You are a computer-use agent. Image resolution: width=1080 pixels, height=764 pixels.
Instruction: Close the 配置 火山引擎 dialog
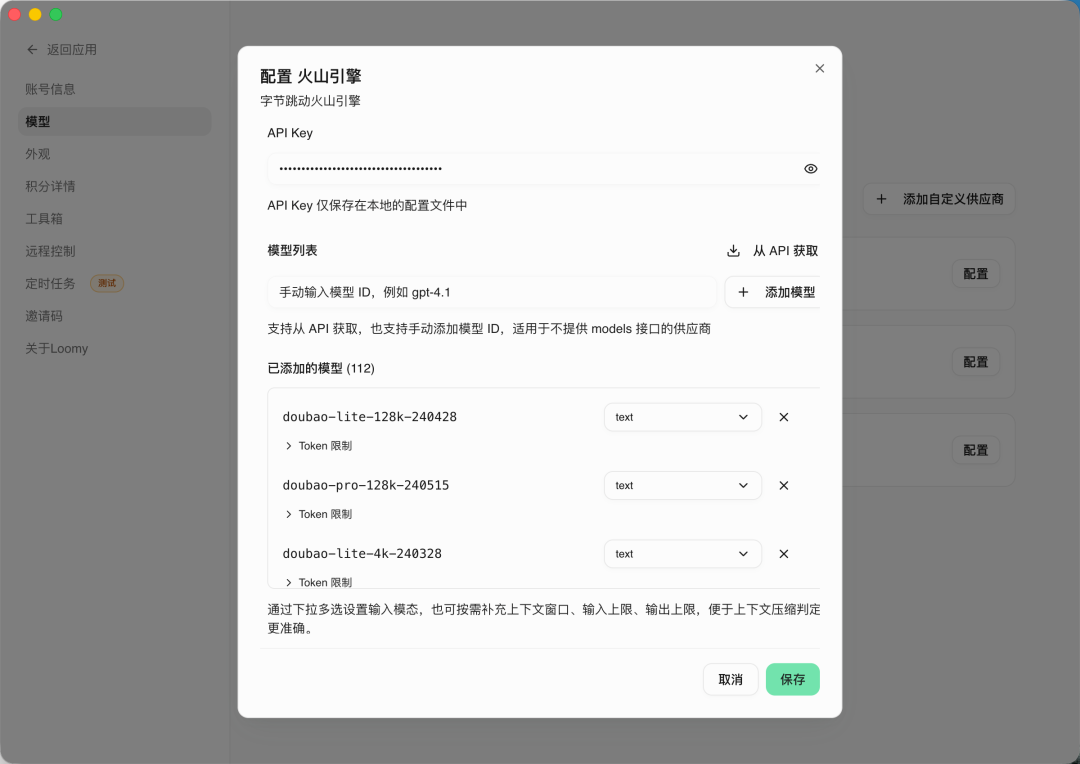click(820, 68)
